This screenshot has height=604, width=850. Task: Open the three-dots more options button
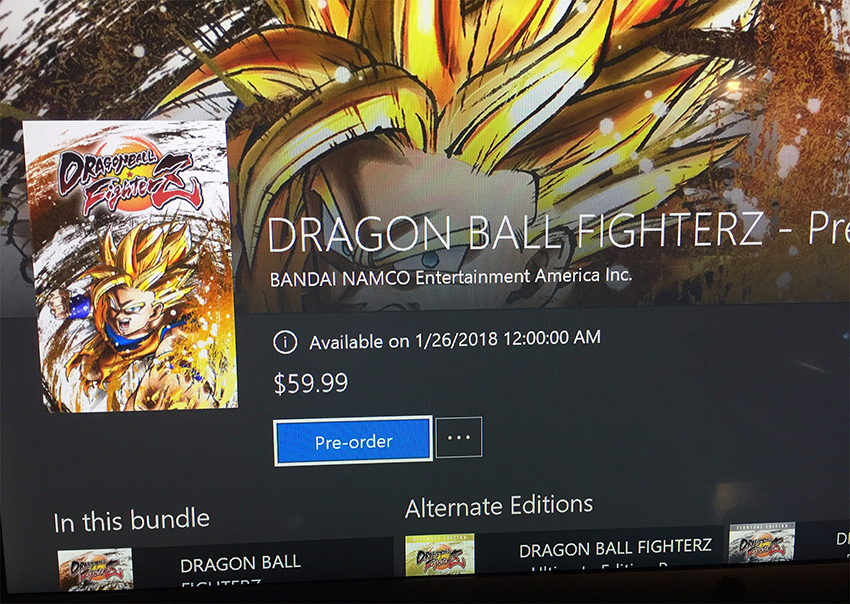(459, 437)
